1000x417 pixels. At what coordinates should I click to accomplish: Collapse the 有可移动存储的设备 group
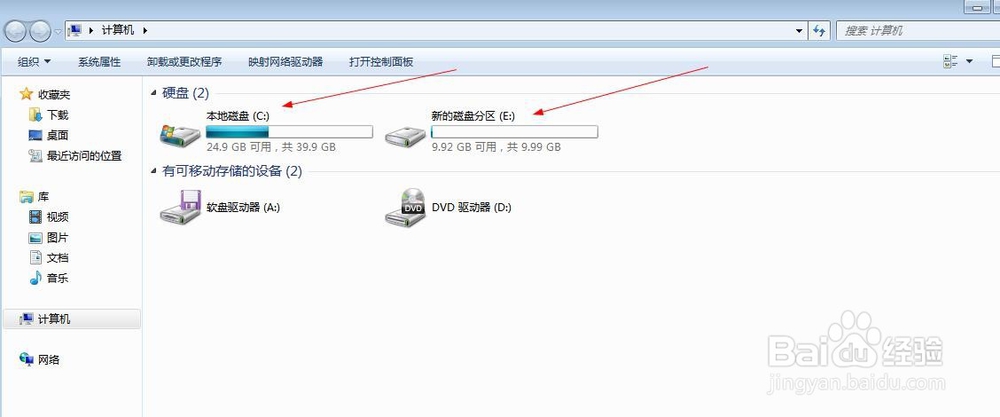[x=153, y=171]
